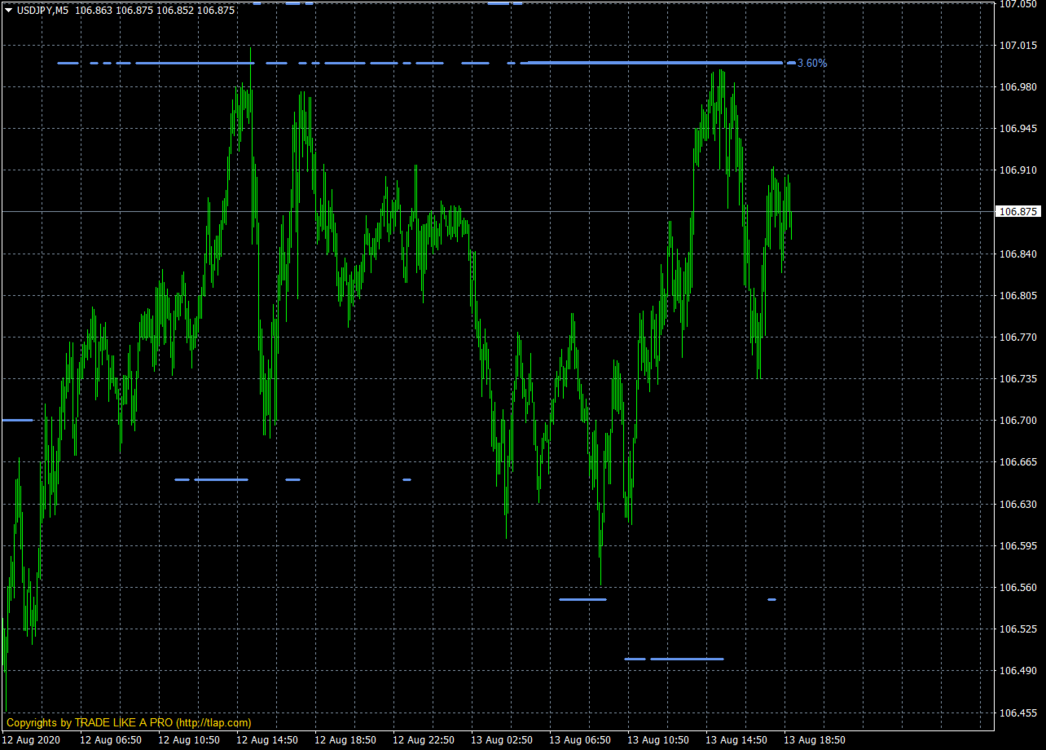
Task: Click the 12 Aug 18:50 time label
Action: point(345,740)
